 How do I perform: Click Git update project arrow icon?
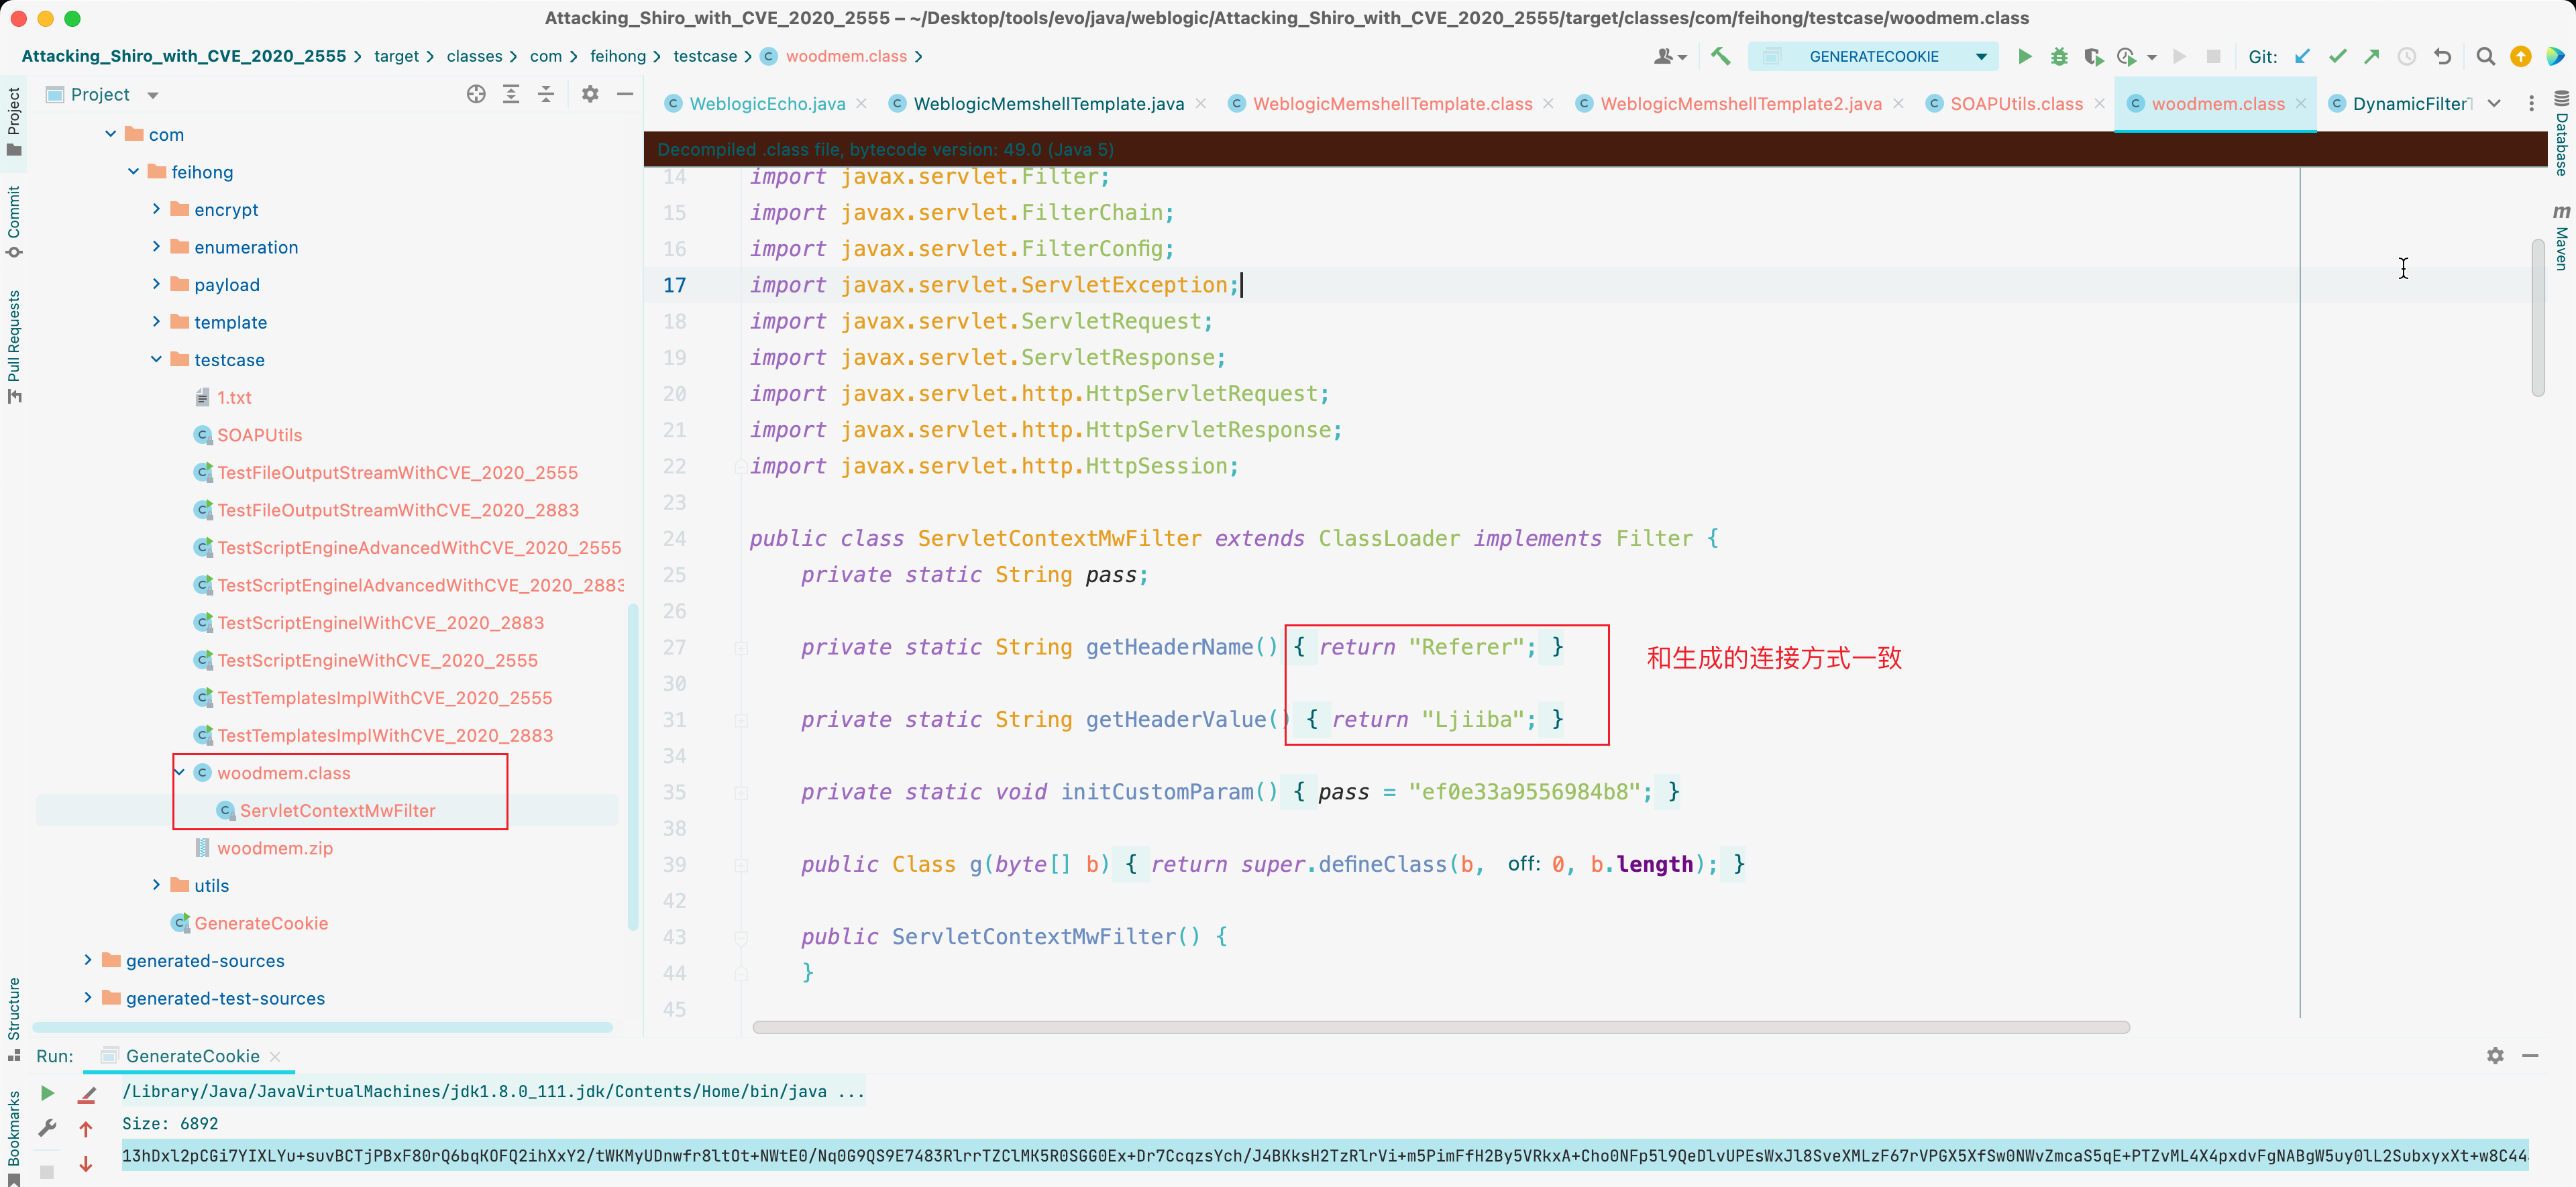(x=2302, y=57)
